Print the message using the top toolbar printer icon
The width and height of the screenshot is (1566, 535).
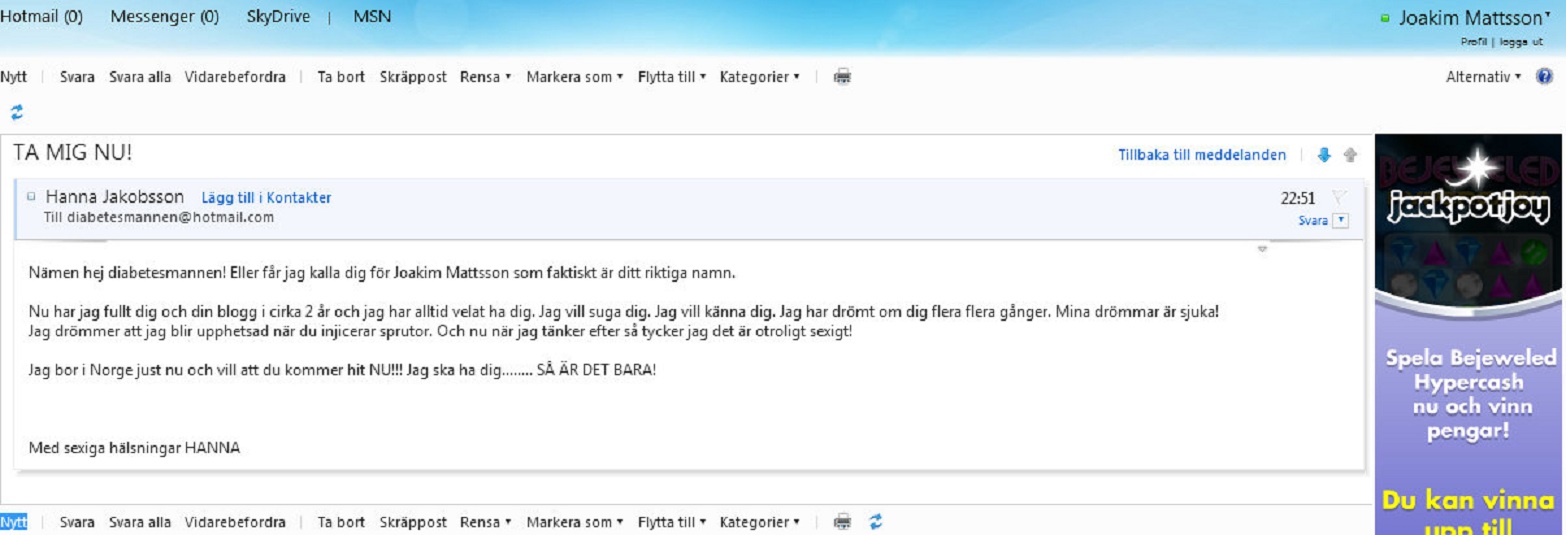tap(842, 77)
